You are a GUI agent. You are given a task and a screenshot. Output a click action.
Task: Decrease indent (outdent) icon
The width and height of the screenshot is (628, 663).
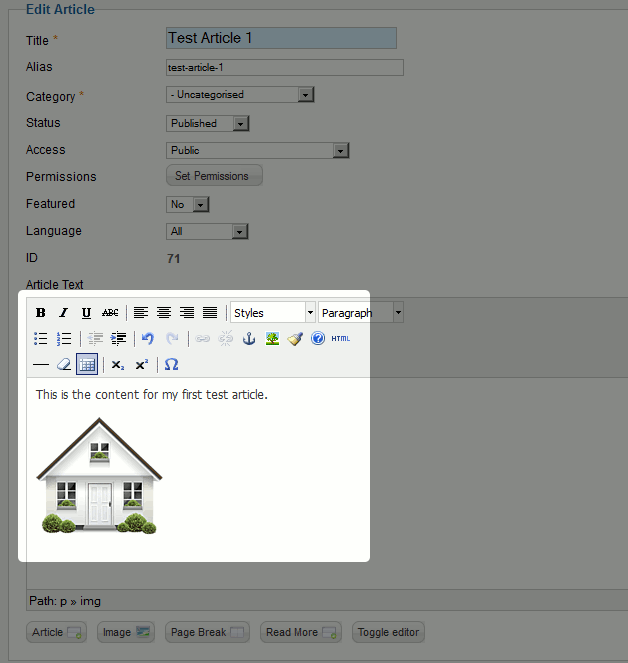point(95,339)
